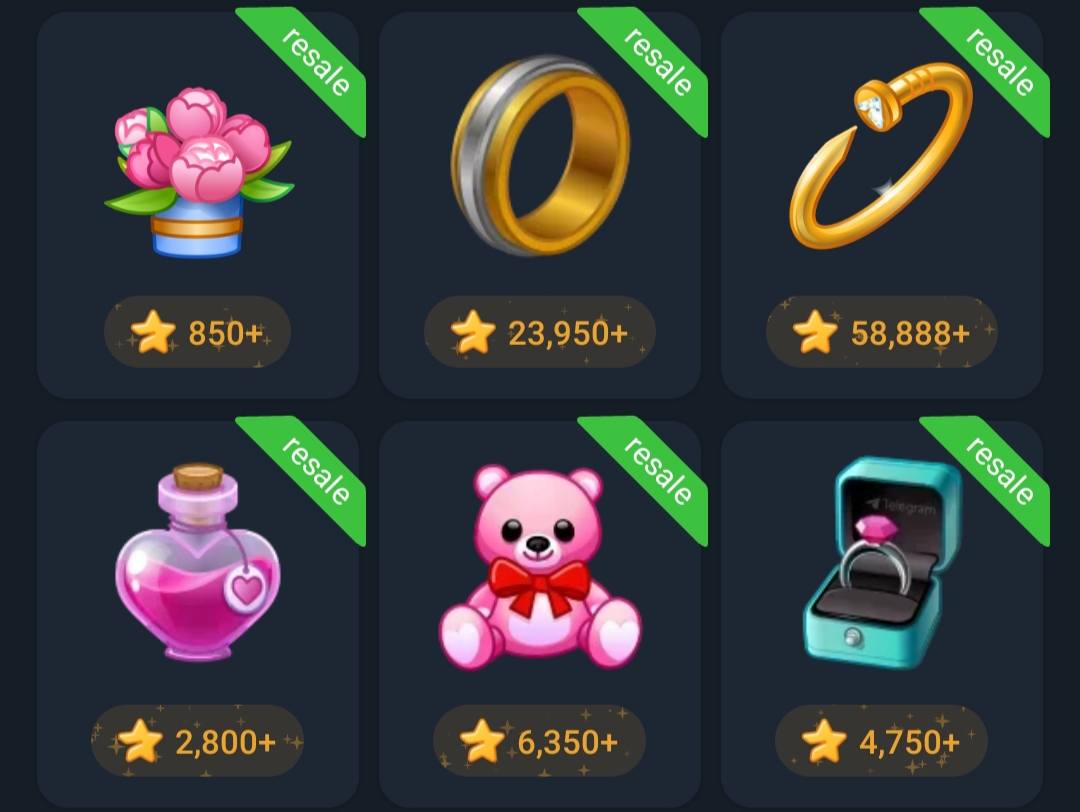Click the 850+ stars price button
1080x812 pixels.
[x=198, y=332]
